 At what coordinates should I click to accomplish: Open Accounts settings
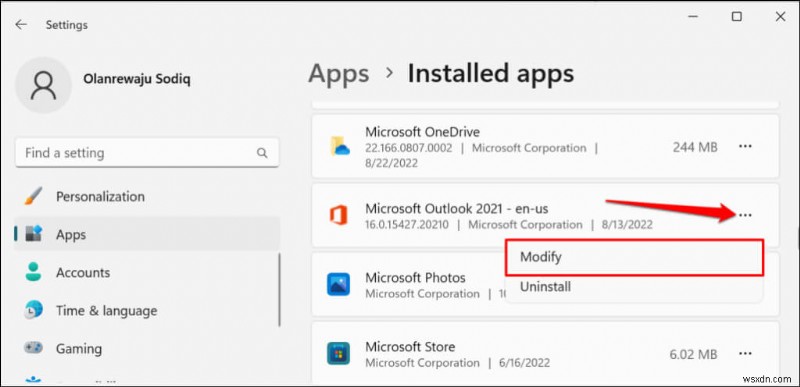click(x=147, y=272)
